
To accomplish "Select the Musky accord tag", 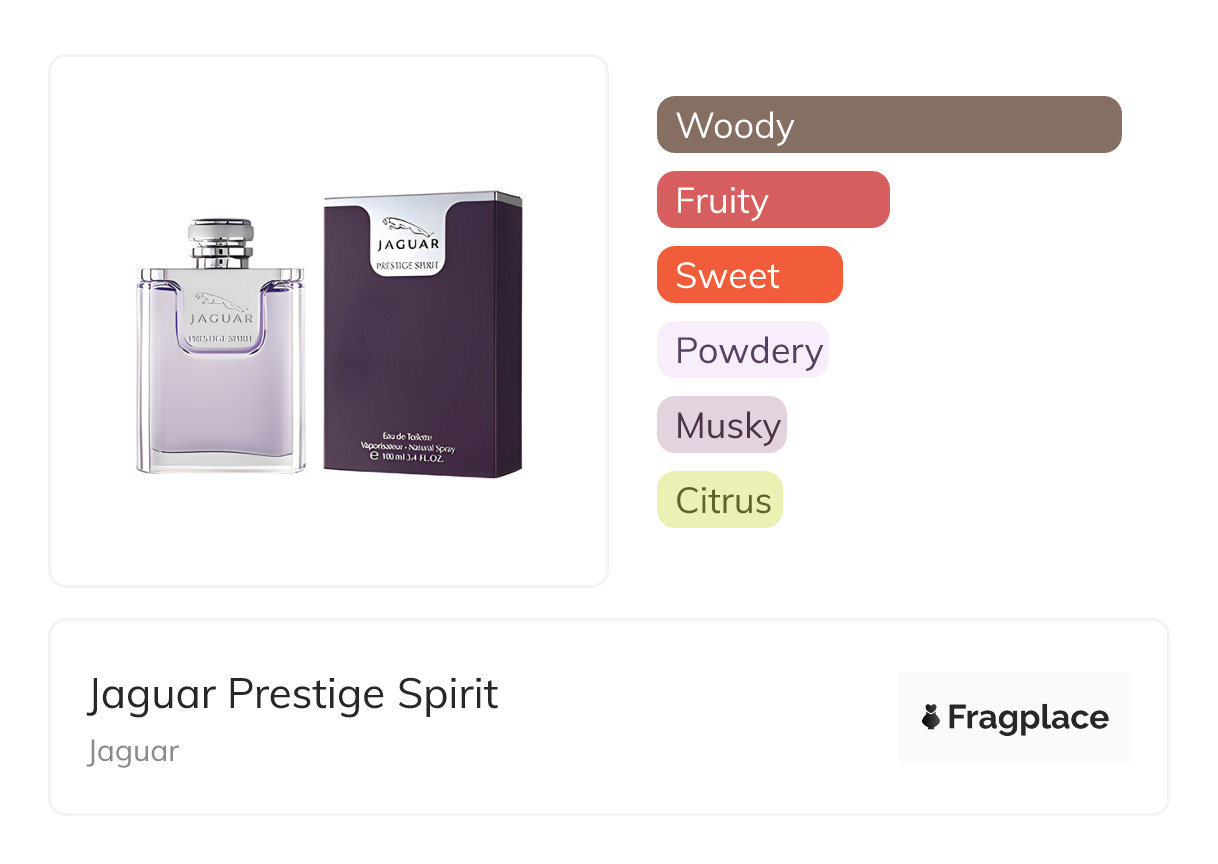I will (721, 425).
